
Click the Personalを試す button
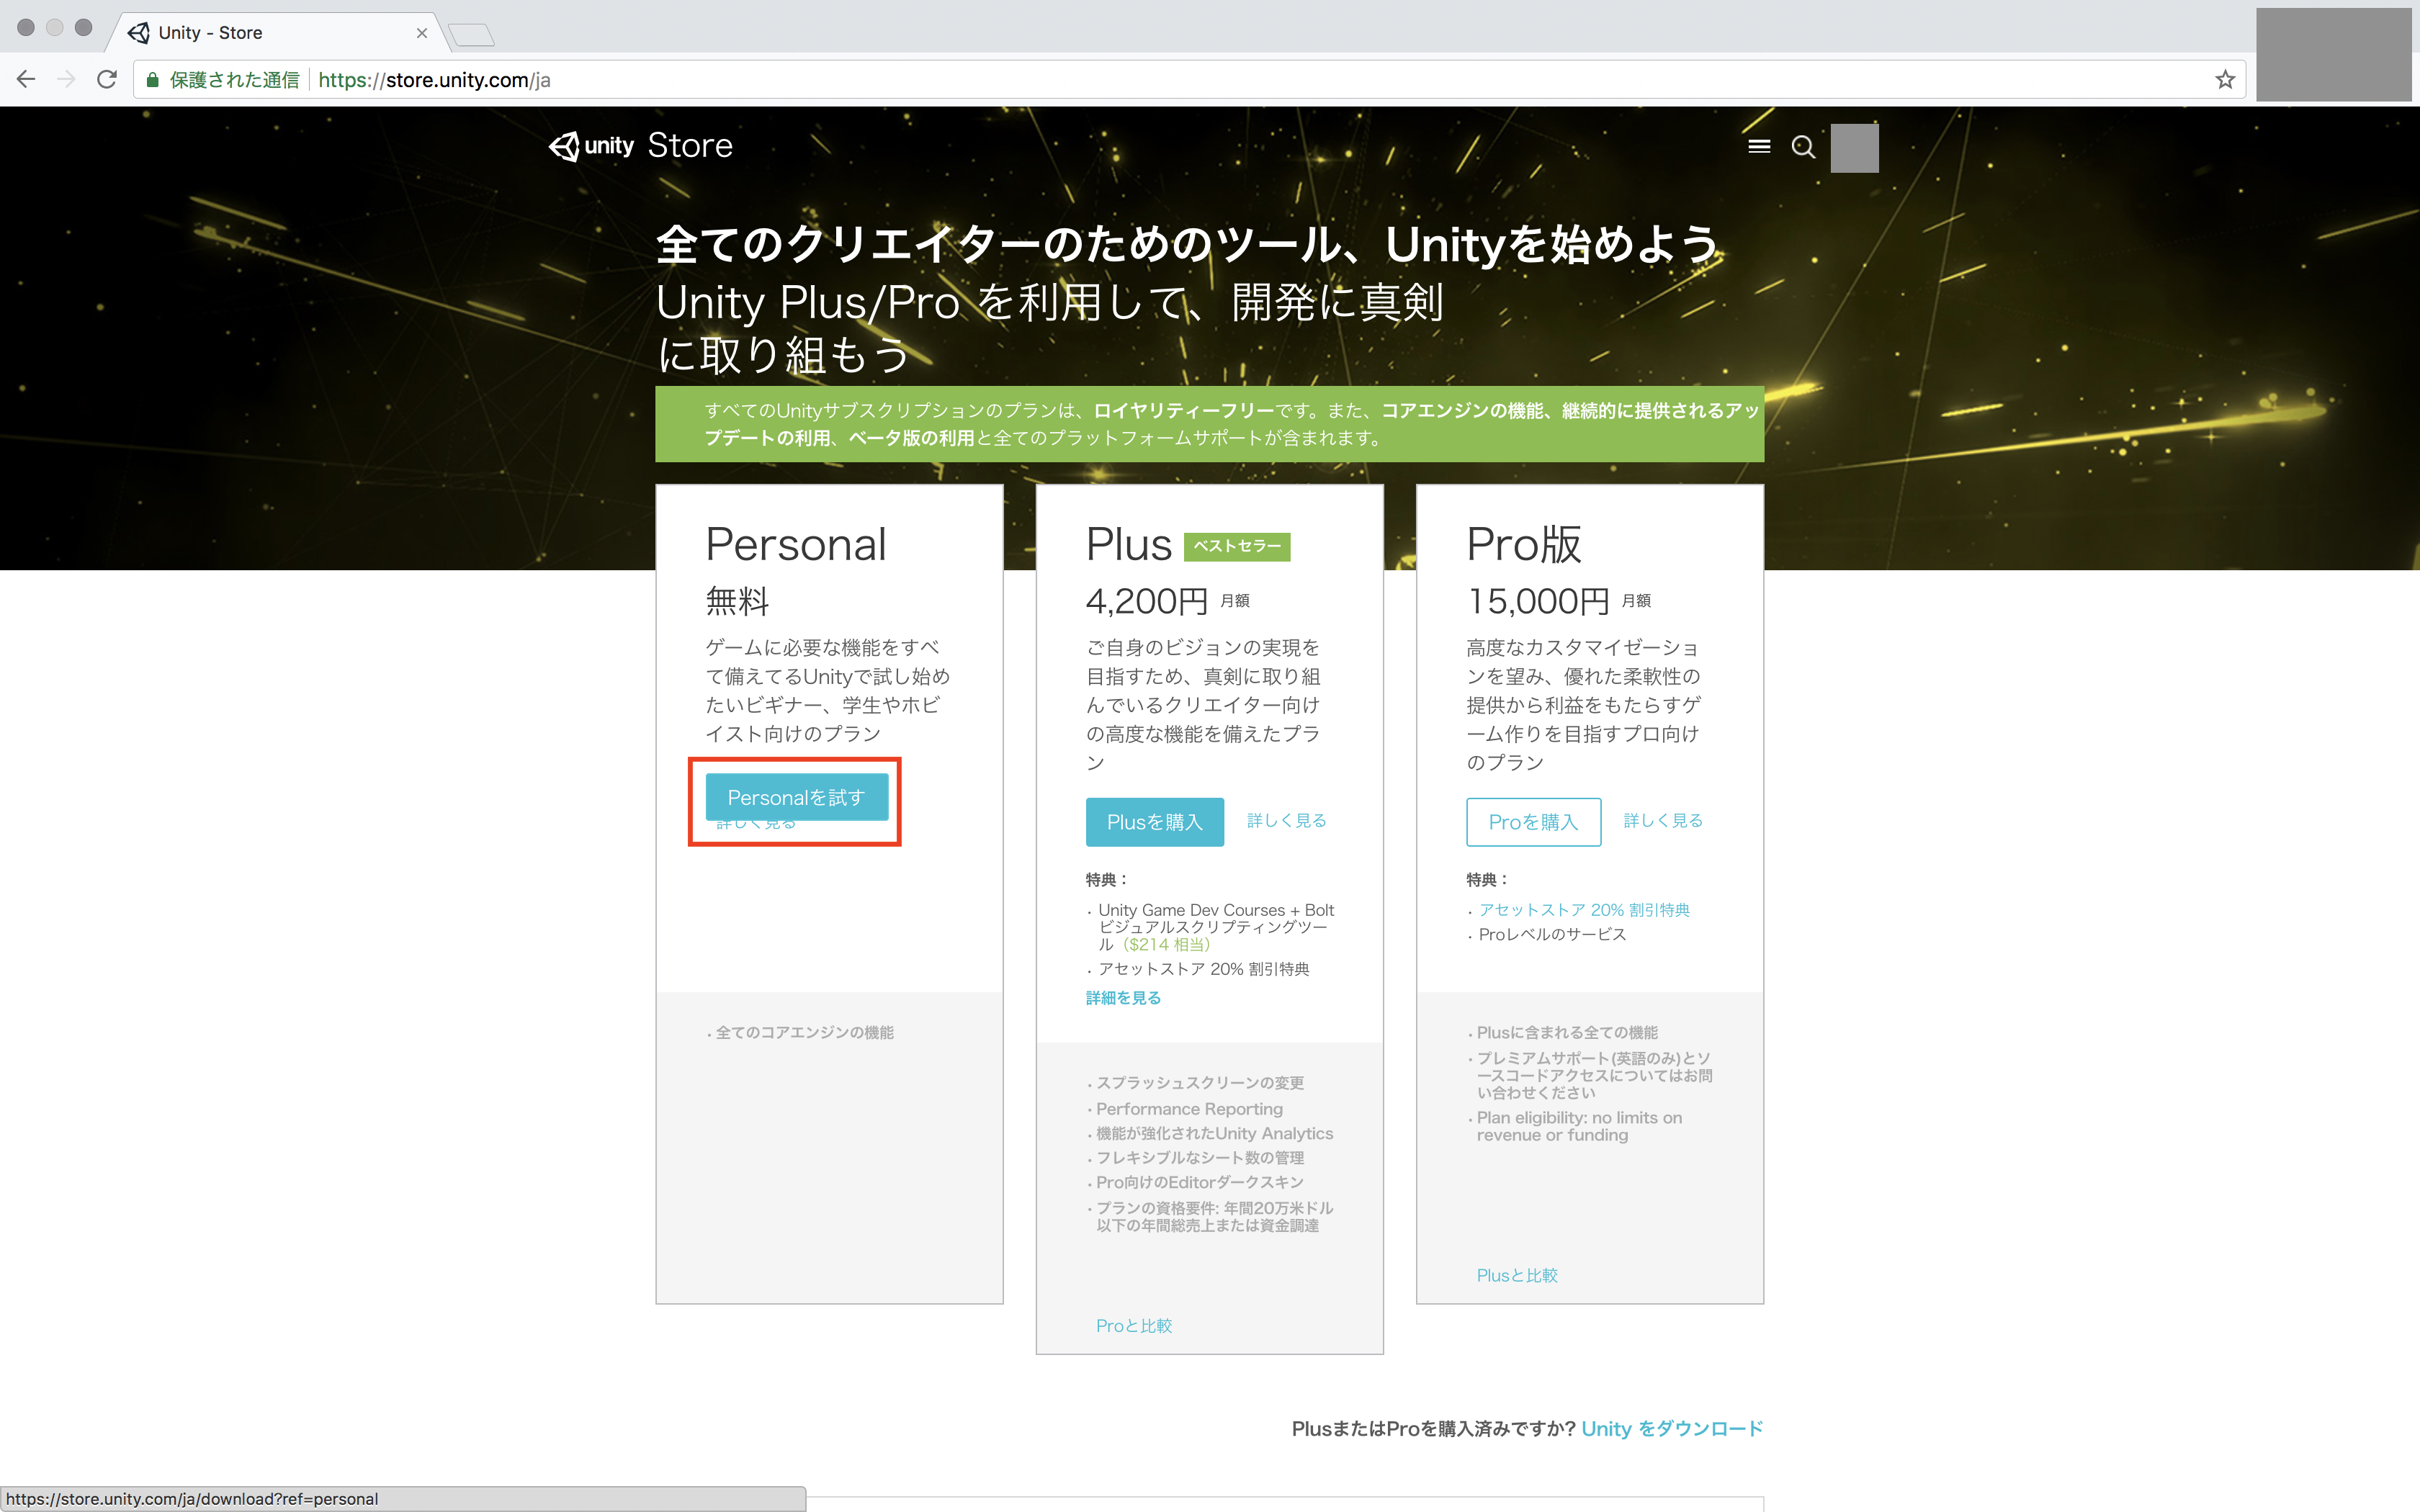[x=796, y=797]
